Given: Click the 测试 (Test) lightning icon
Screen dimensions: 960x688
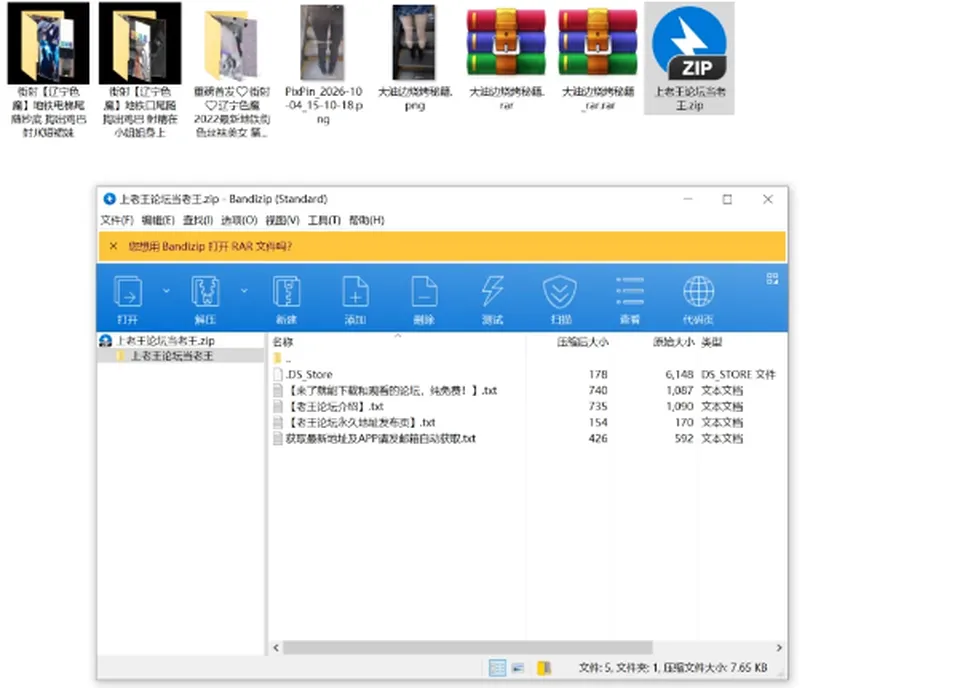Looking at the screenshot, I should [492, 291].
